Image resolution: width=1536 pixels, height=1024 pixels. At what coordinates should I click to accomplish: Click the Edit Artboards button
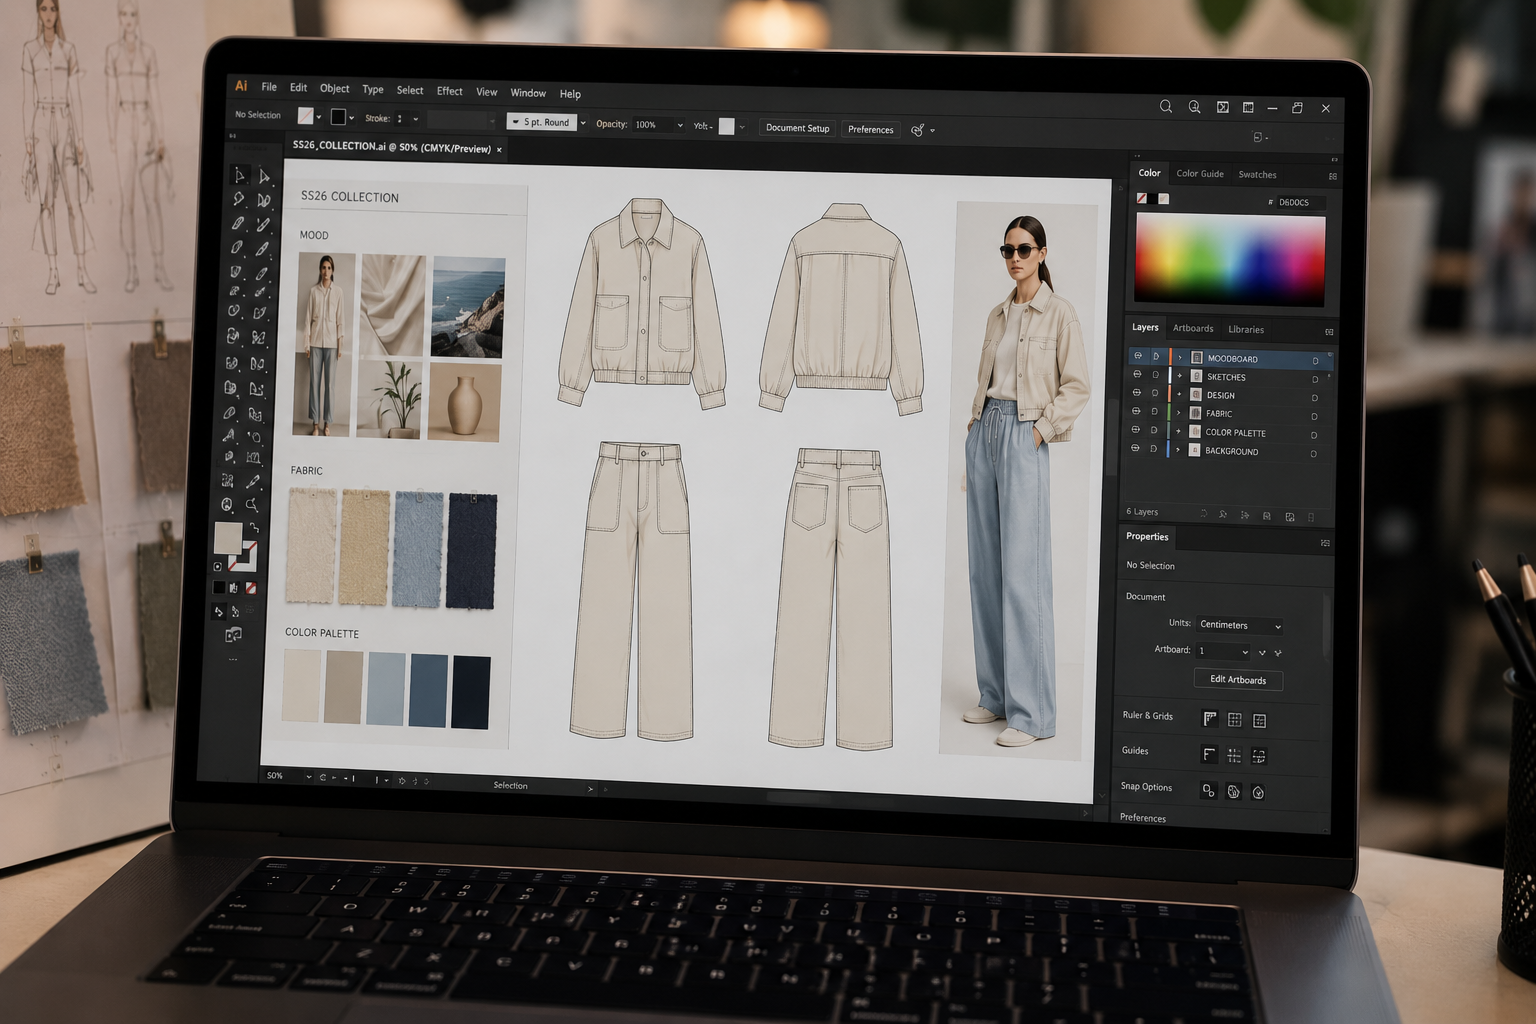tap(1238, 680)
